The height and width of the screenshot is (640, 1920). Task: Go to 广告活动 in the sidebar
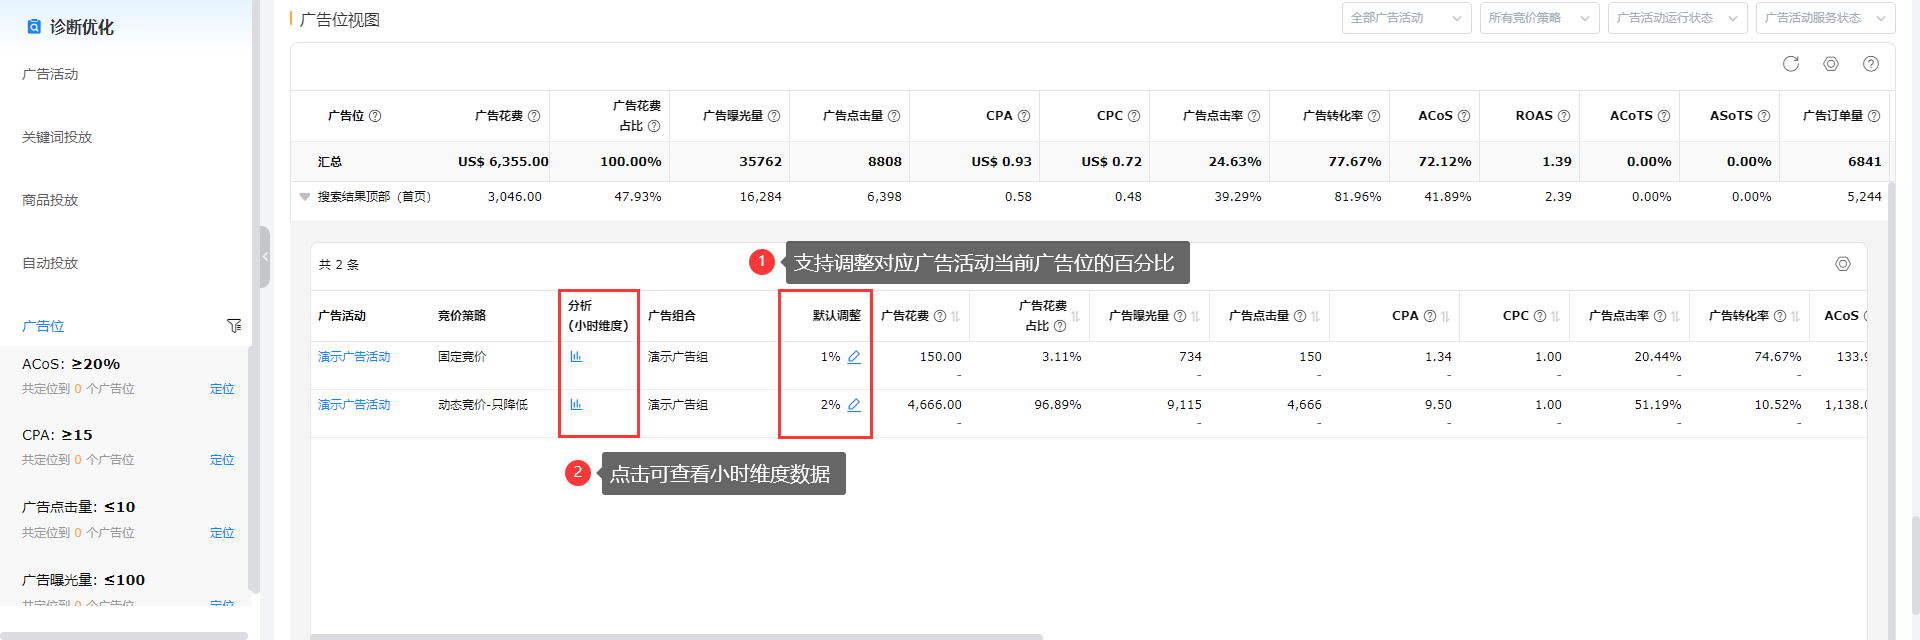click(x=50, y=74)
